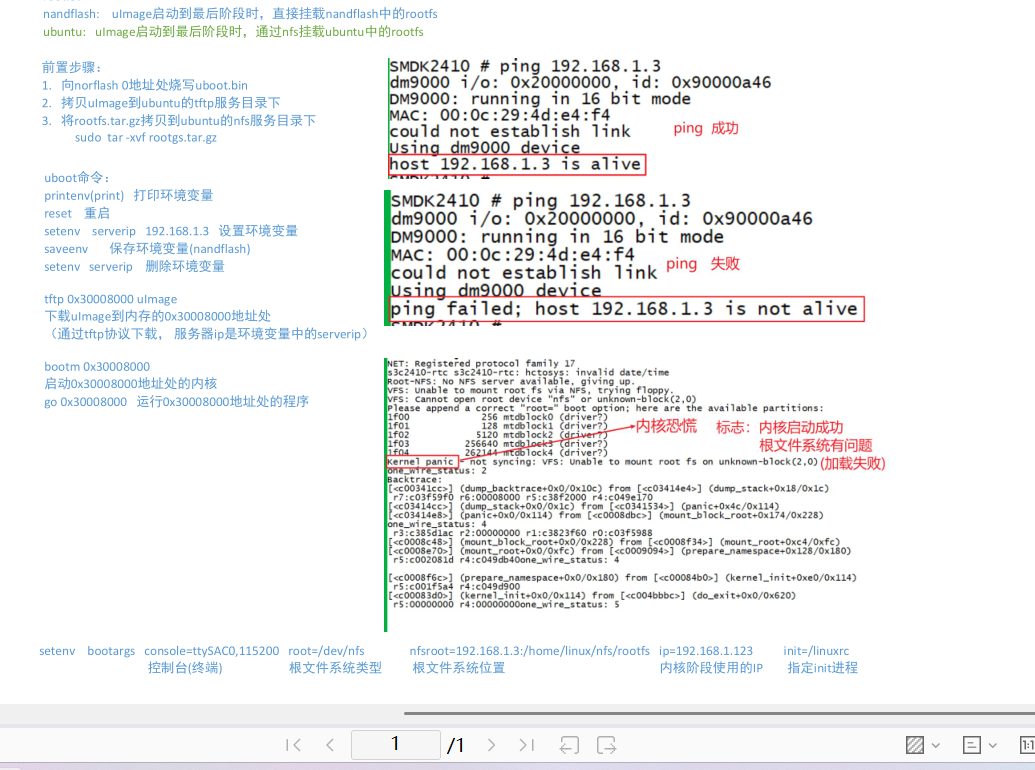Click the hatched background pattern icon
Image resolution: width=1035 pixels, height=770 pixels.
tap(915, 745)
